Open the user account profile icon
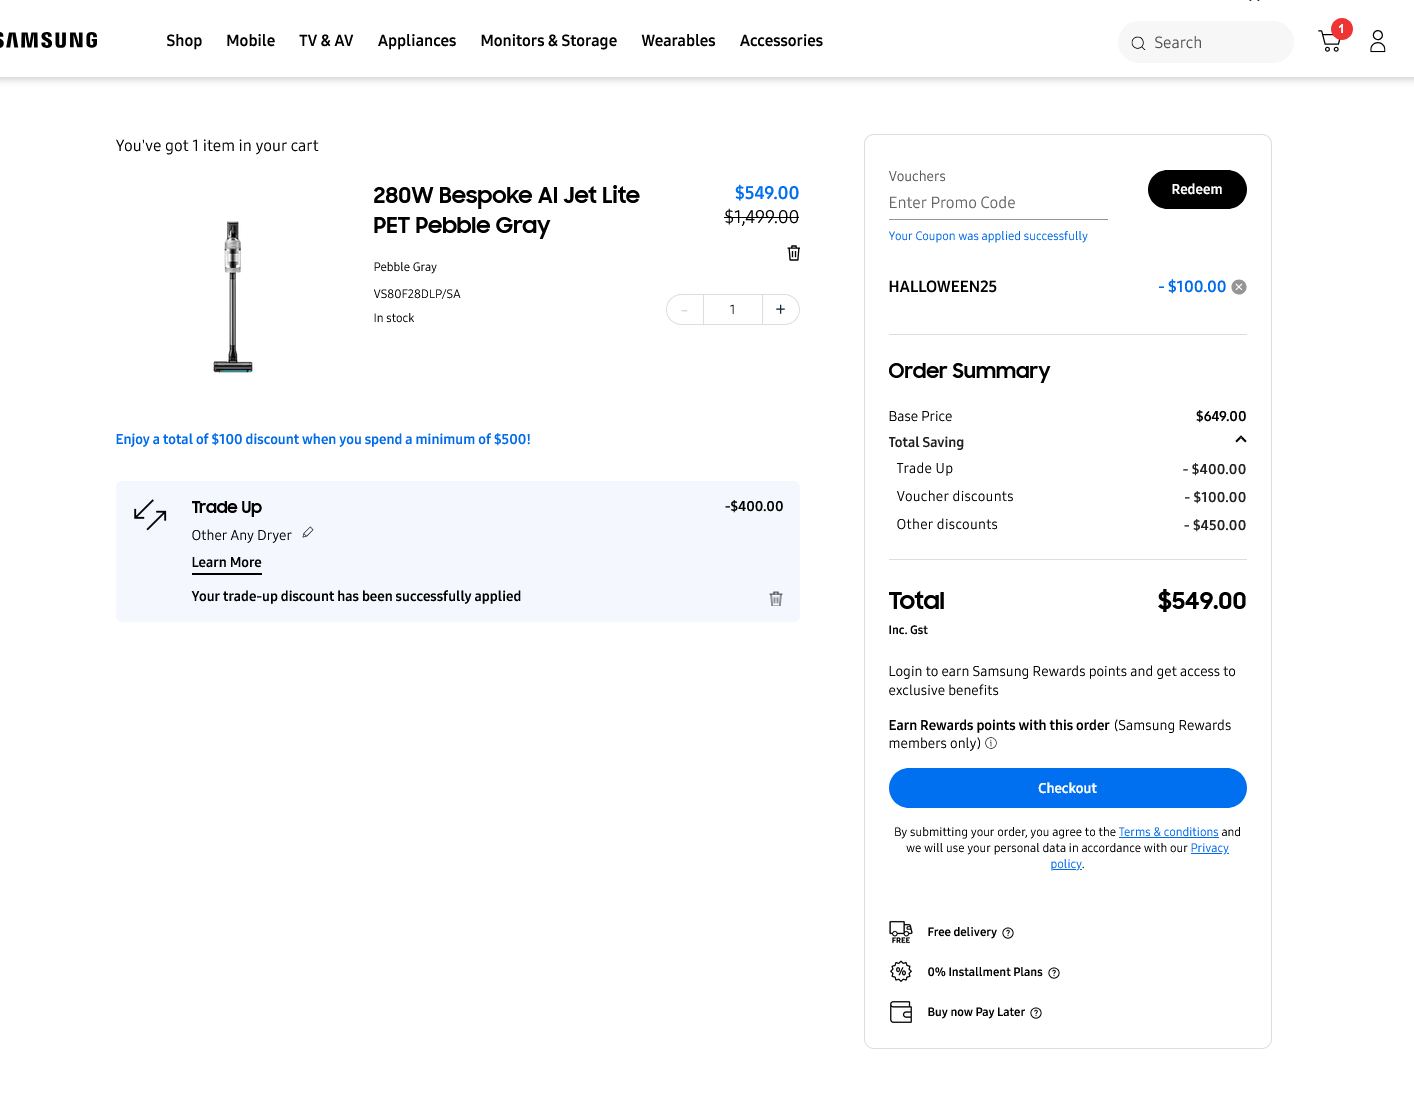Screen dimensions: 1414x1110 tap(1377, 41)
